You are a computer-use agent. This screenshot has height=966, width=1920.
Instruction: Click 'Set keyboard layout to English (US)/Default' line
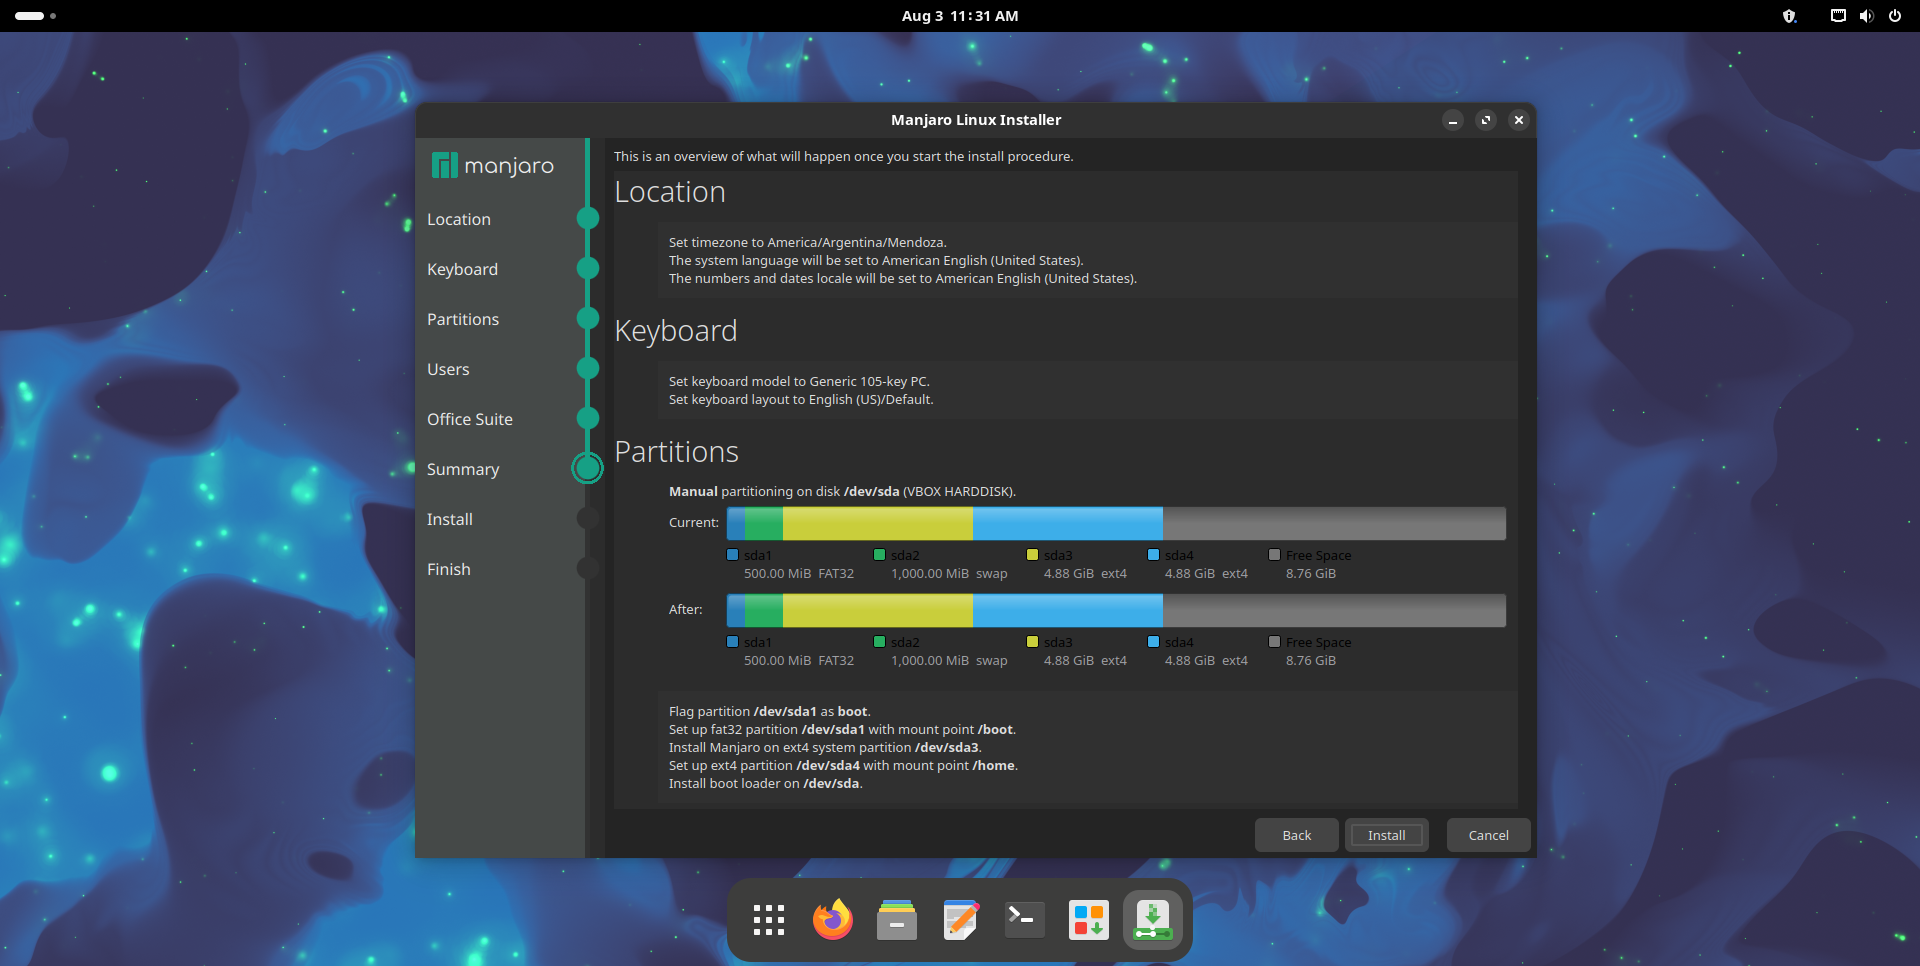coord(801,399)
